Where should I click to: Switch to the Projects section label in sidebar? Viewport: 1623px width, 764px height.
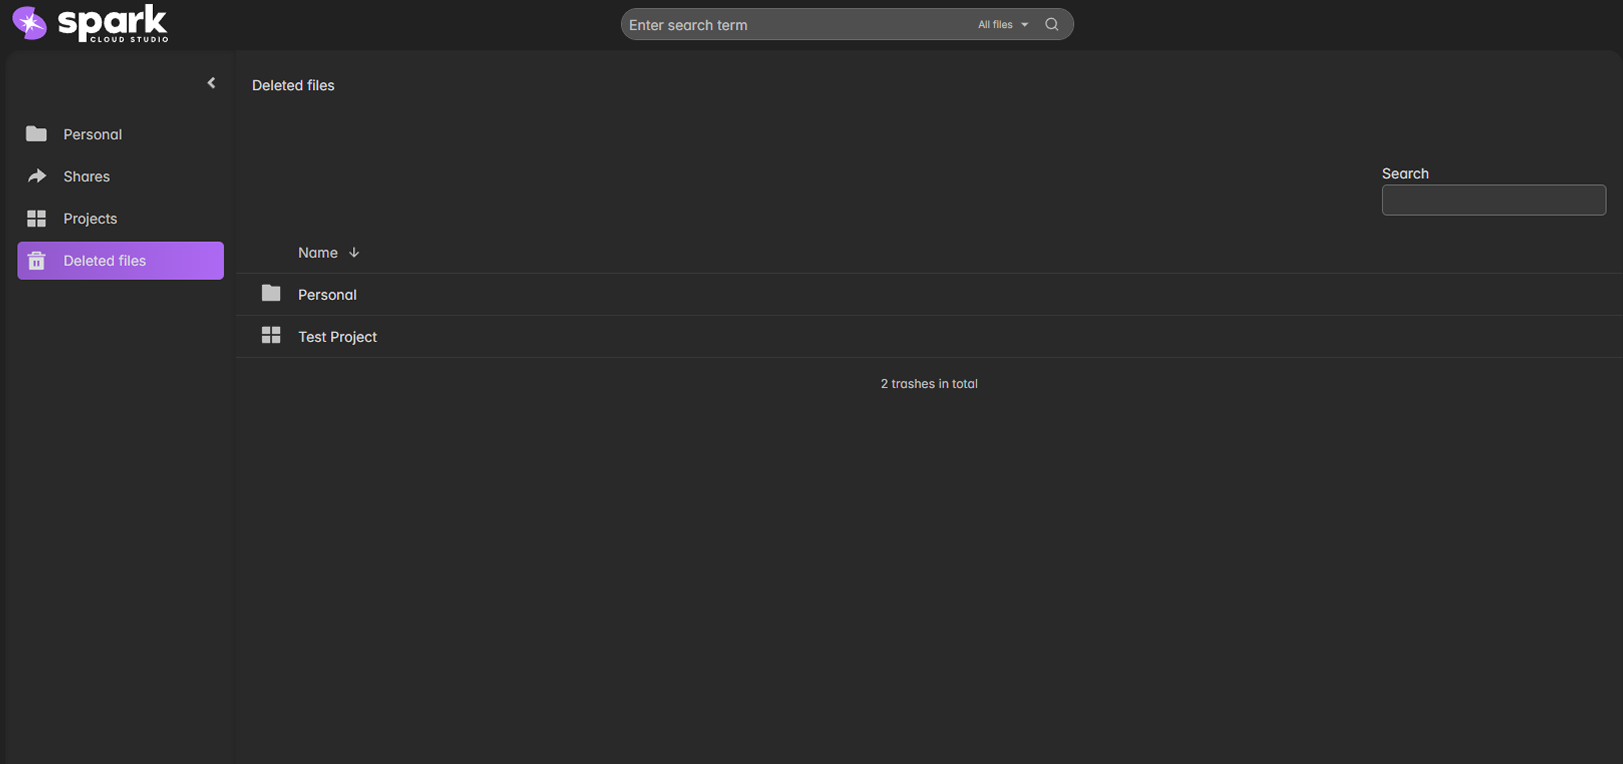[90, 218]
